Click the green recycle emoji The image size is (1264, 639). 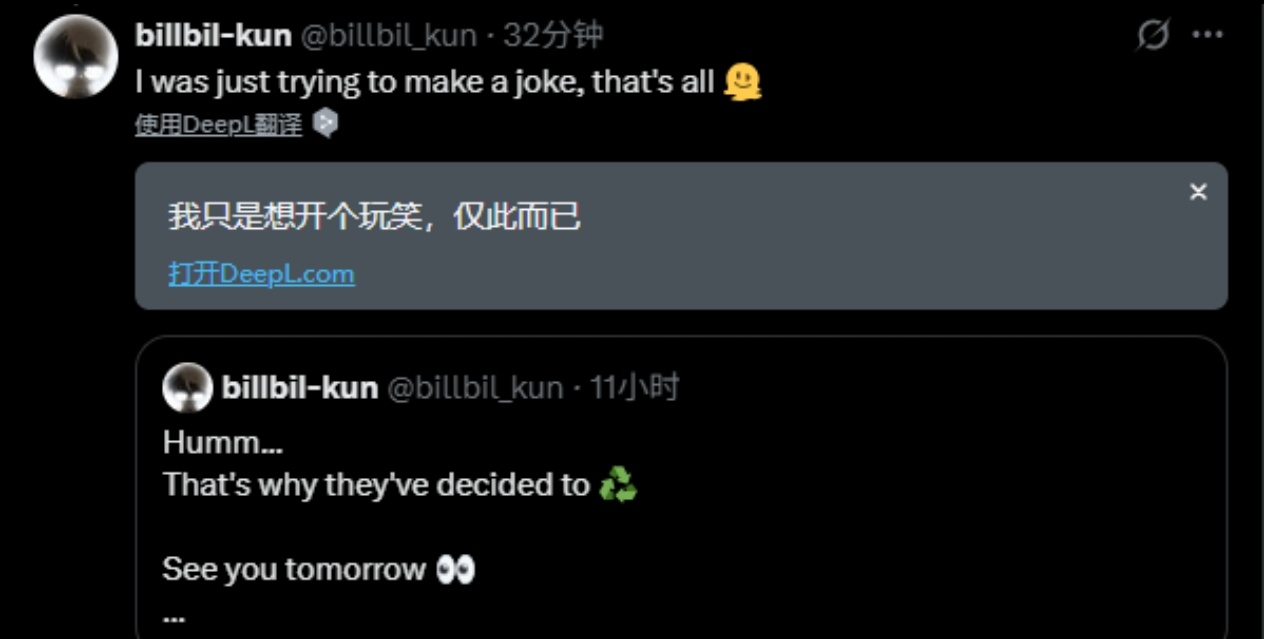617,486
